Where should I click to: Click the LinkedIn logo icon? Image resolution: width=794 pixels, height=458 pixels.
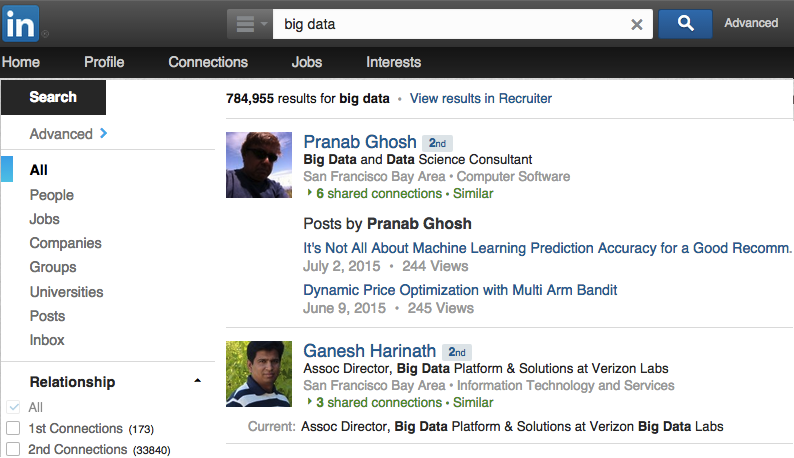pyautogui.click(x=20, y=22)
